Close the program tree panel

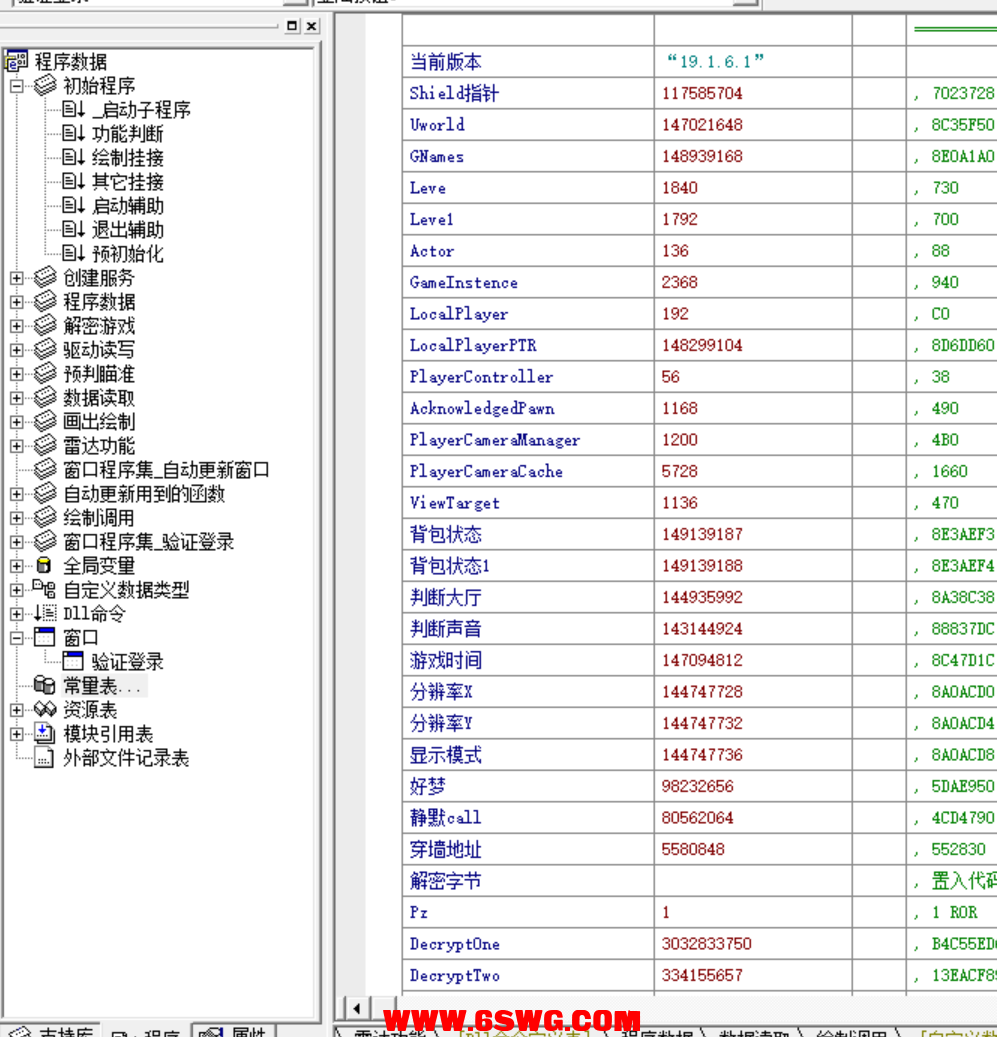tap(312, 26)
